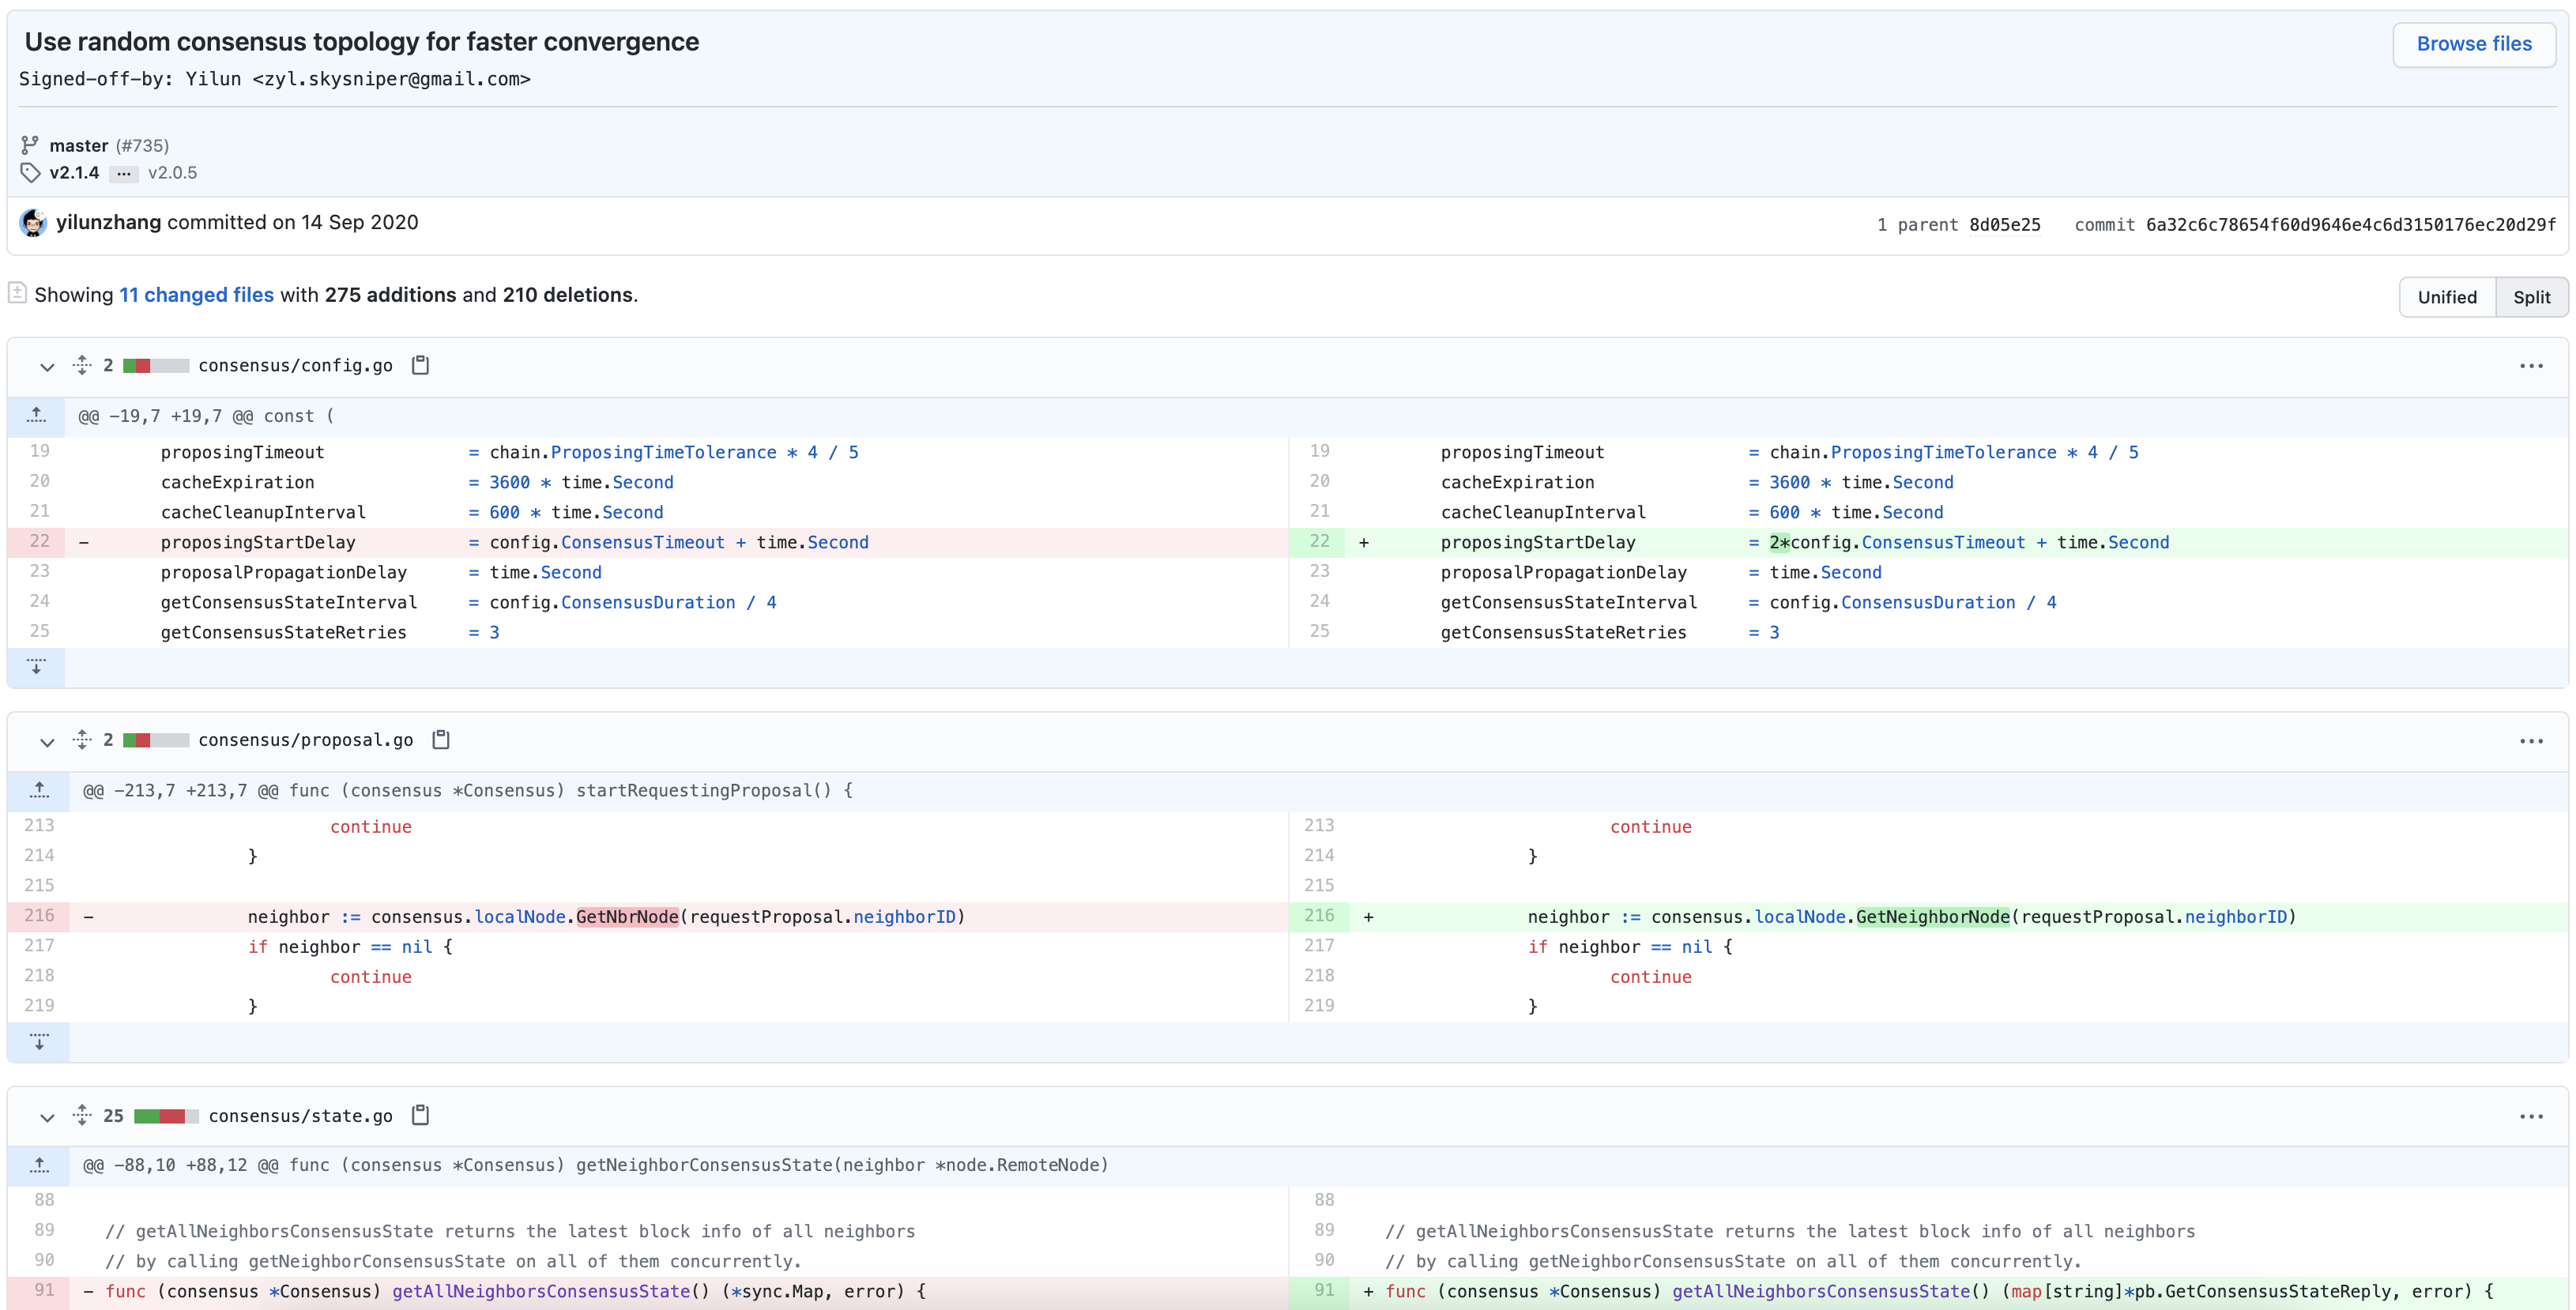Expand up above config.go hunk header

pyautogui.click(x=36, y=416)
